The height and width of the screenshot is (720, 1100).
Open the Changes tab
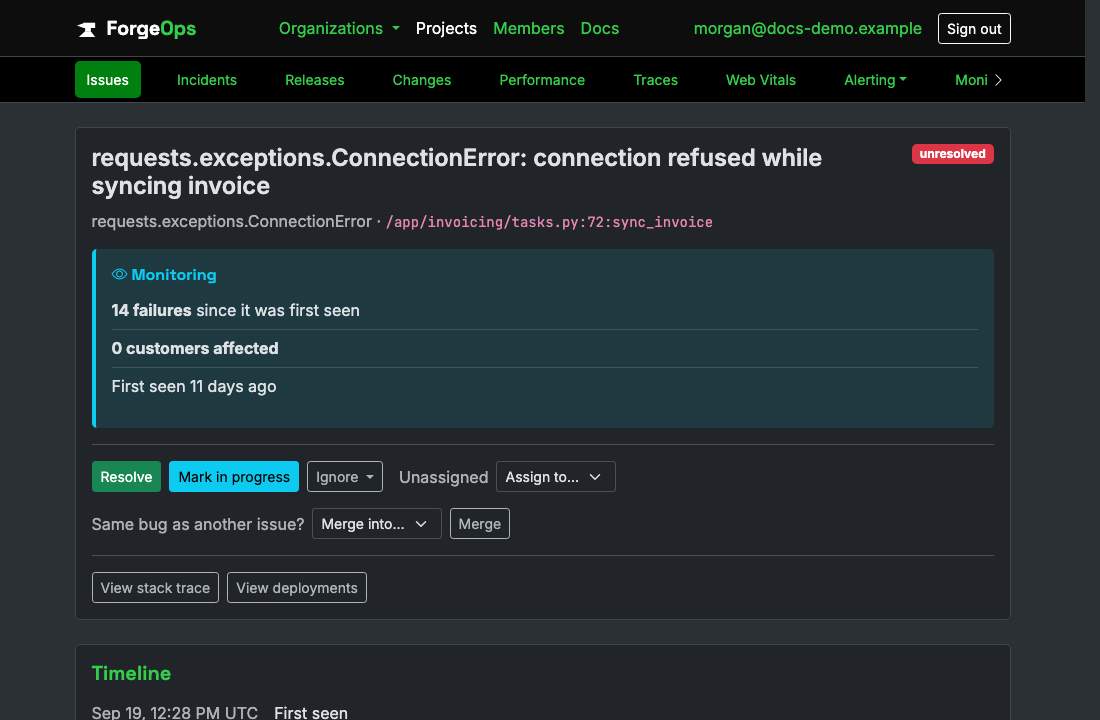[422, 80]
